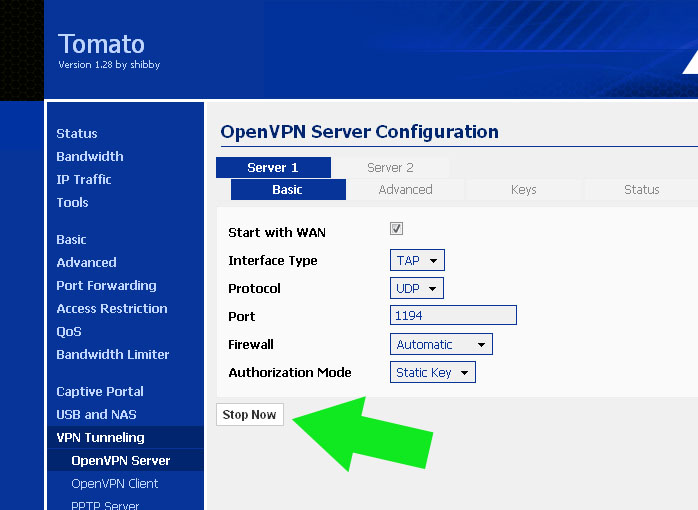This screenshot has width=698, height=510.
Task: Open the Bandwidth sidebar section
Action: coord(90,157)
